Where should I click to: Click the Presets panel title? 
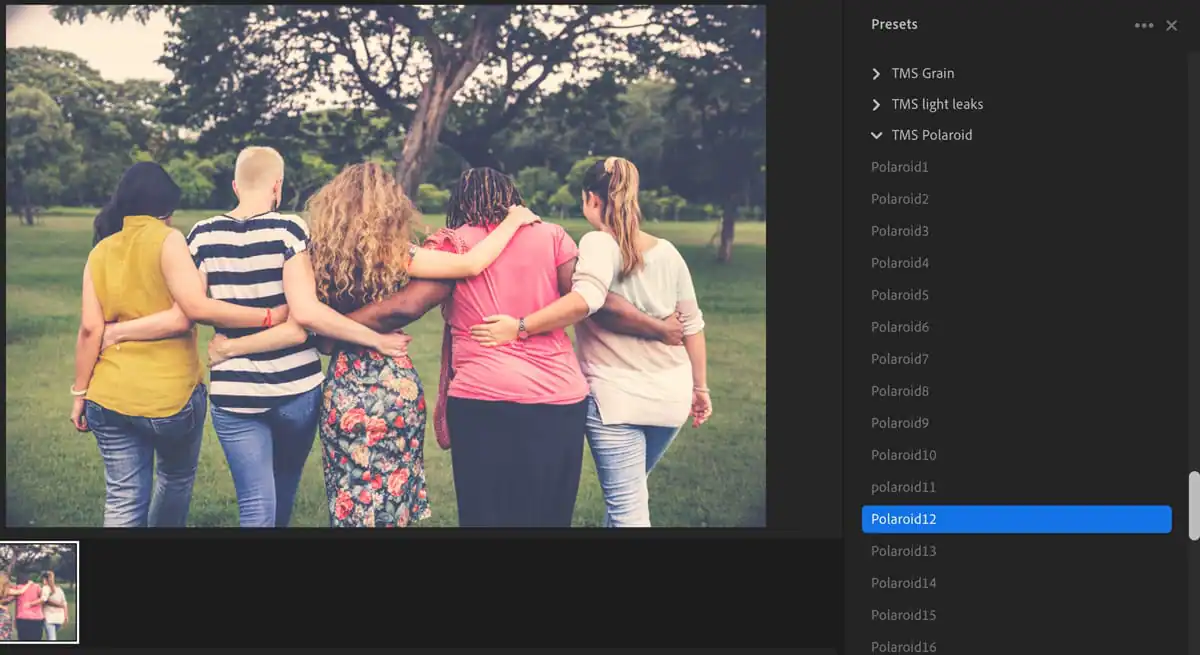894,24
